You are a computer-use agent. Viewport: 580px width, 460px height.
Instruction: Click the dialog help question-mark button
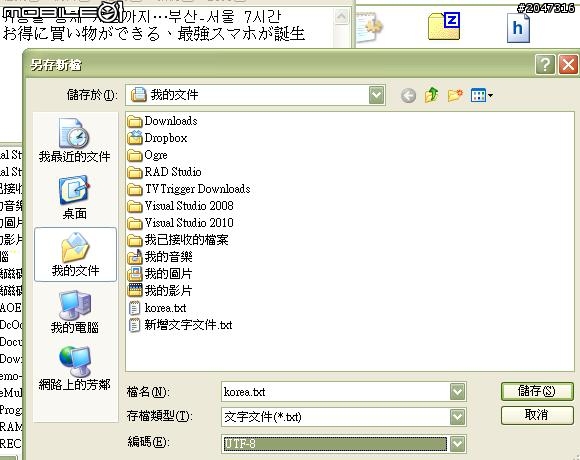545,65
